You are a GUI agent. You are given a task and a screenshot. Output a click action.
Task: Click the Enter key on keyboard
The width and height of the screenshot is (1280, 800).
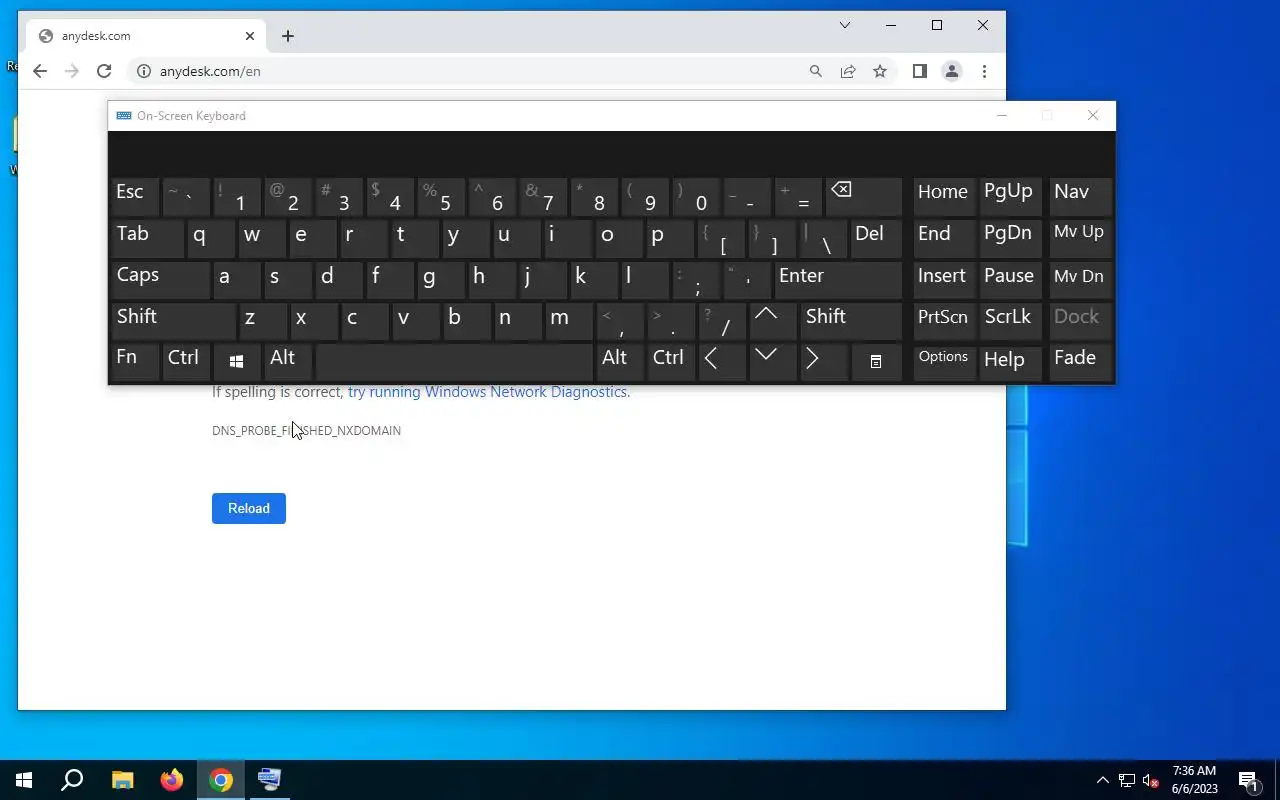[837, 279]
